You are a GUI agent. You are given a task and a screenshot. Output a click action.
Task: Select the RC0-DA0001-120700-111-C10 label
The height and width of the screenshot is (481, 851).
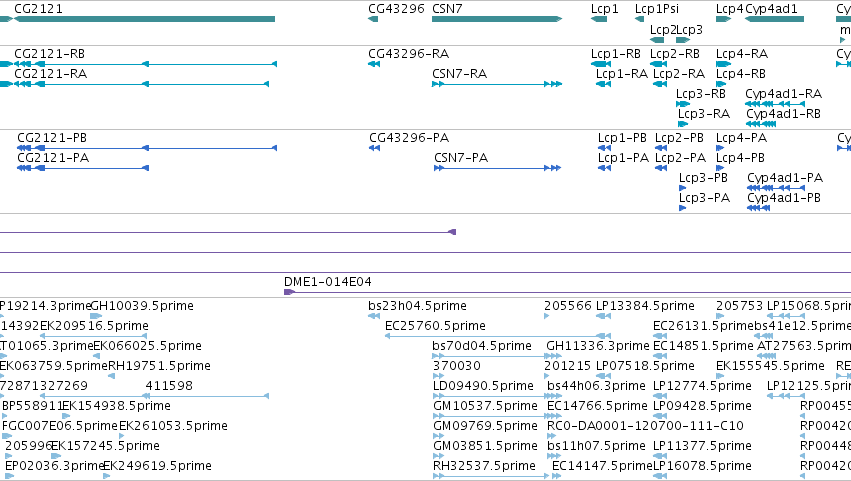[645, 426]
